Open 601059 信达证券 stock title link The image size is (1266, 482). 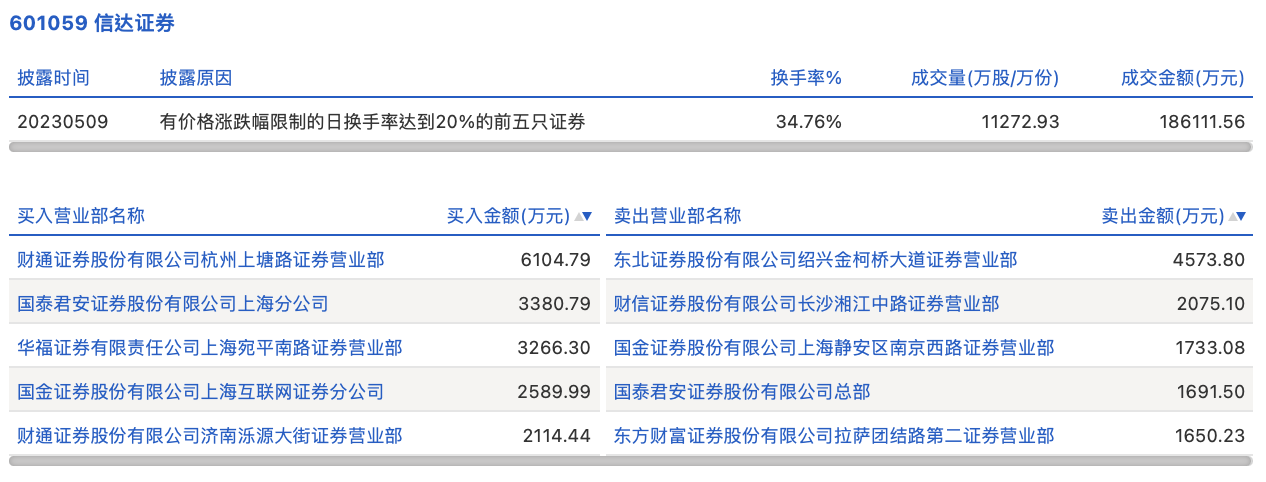pyautogui.click(x=92, y=24)
